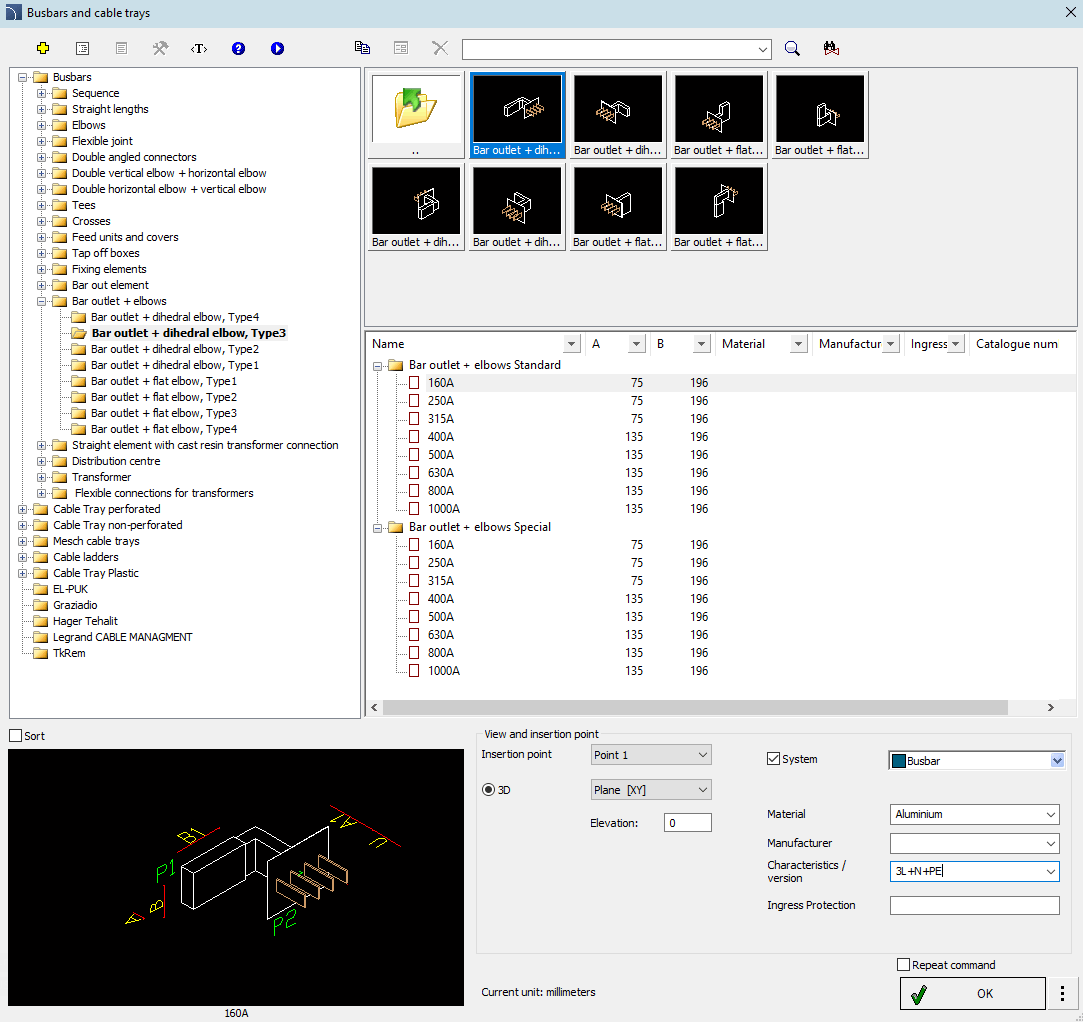
Task: Click the left arrow of the horizontal scrollbar
Action: (x=374, y=707)
